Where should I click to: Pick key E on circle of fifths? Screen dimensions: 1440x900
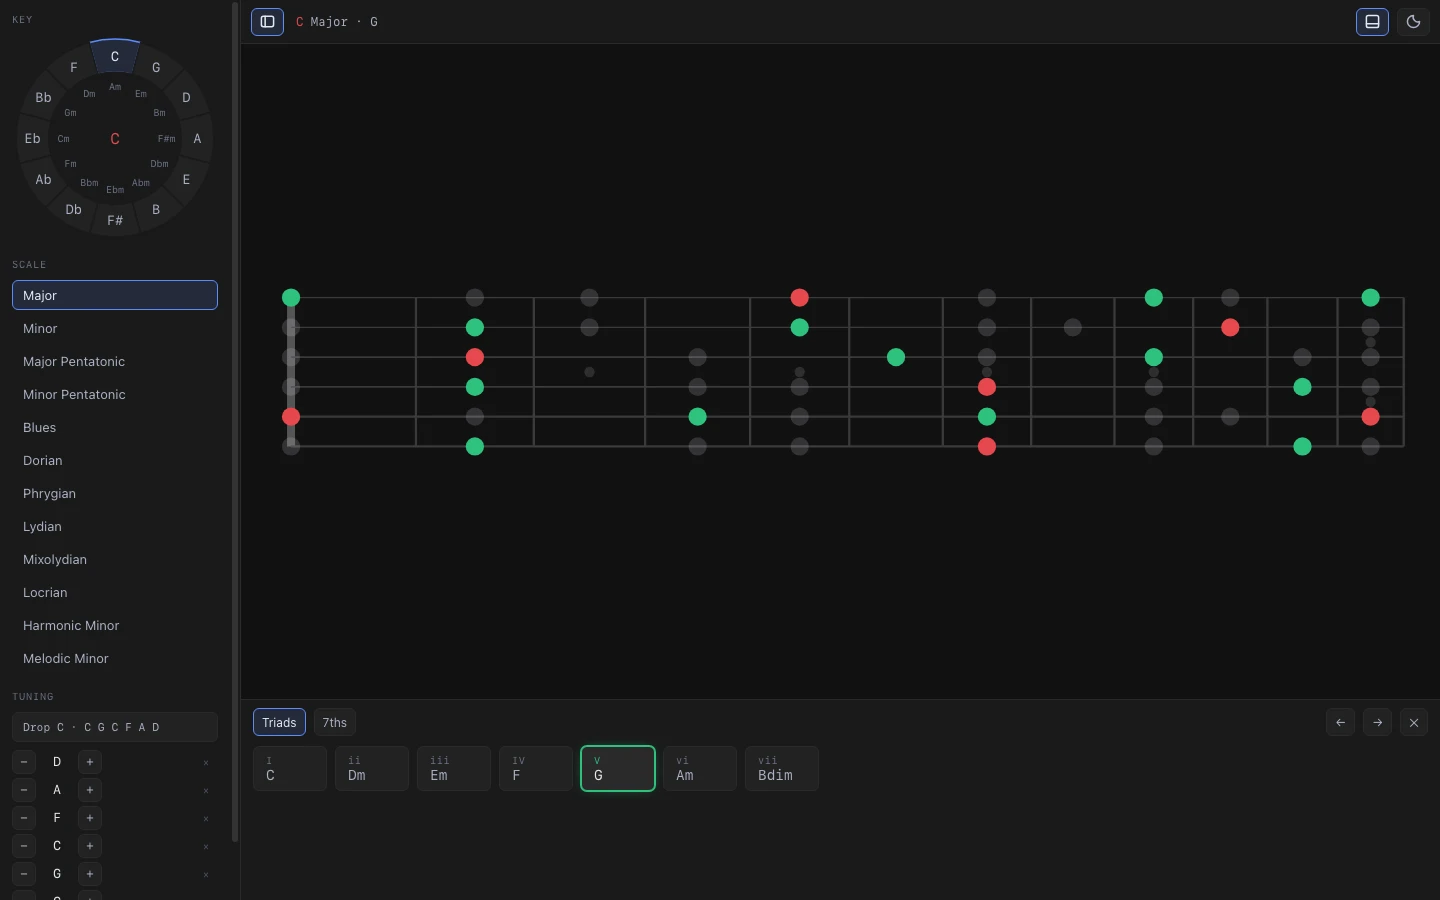(186, 179)
